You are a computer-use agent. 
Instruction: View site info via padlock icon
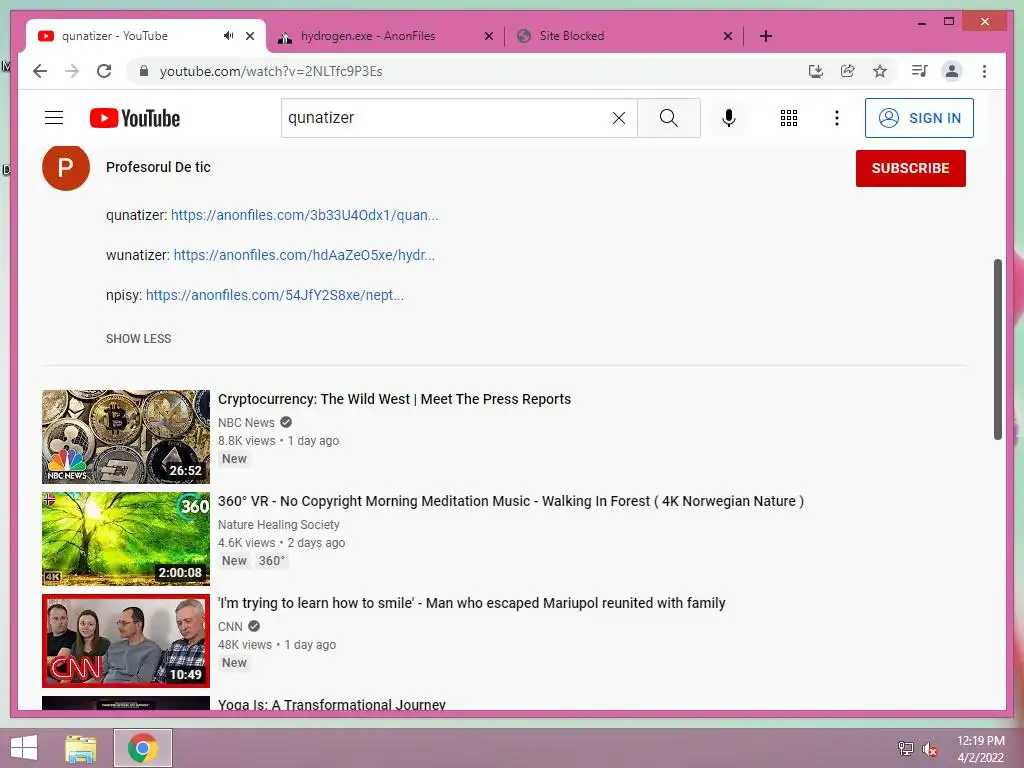click(144, 71)
